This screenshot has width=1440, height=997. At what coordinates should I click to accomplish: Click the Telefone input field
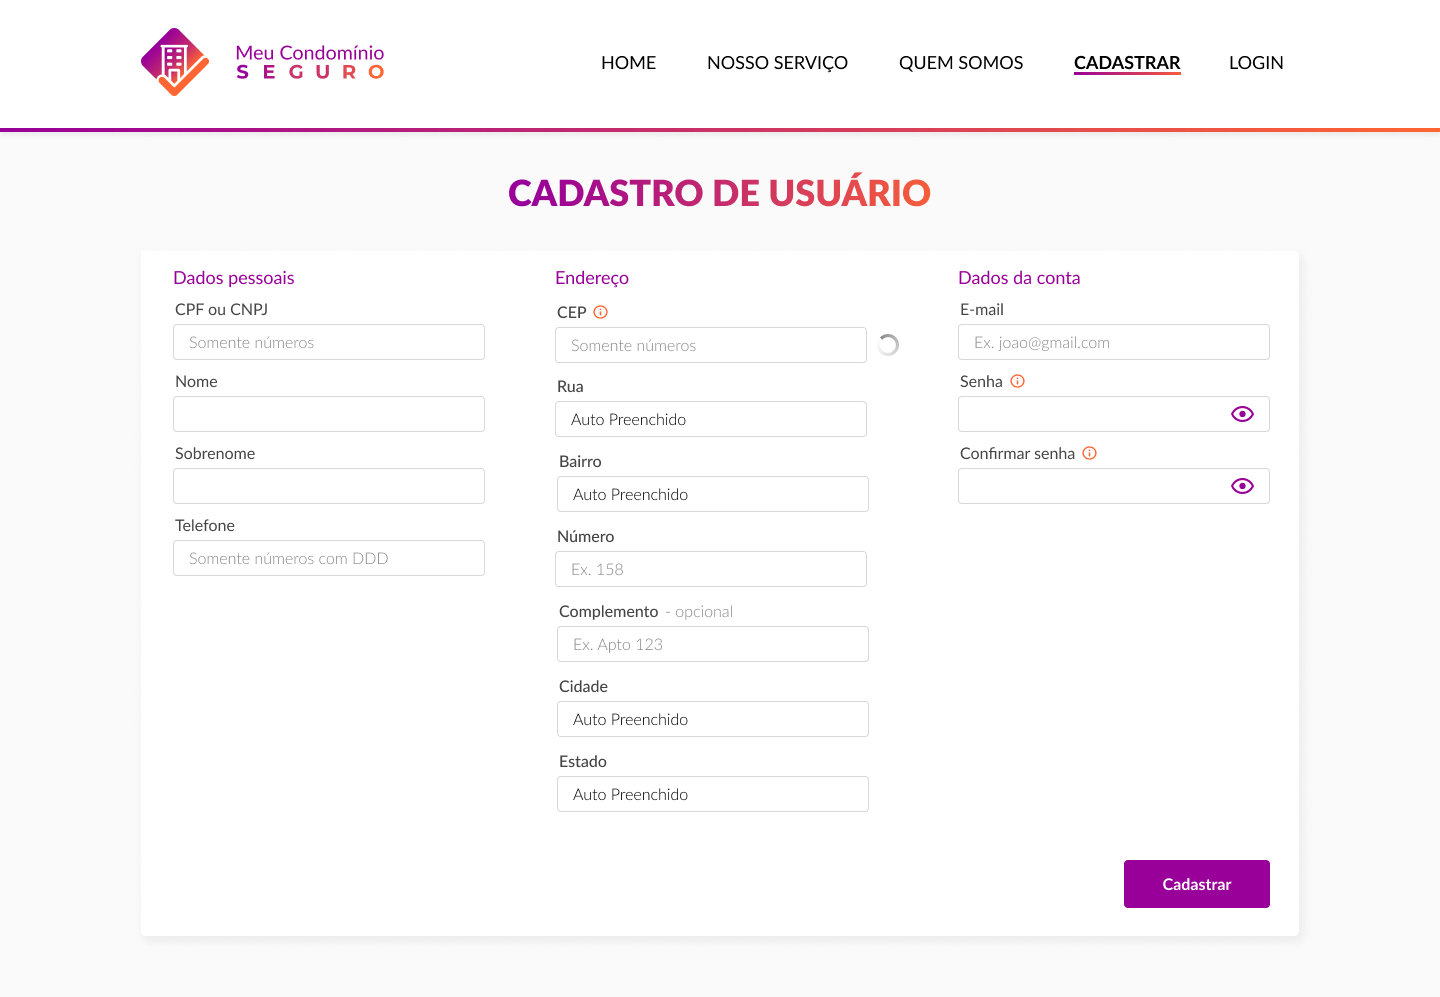pos(328,558)
